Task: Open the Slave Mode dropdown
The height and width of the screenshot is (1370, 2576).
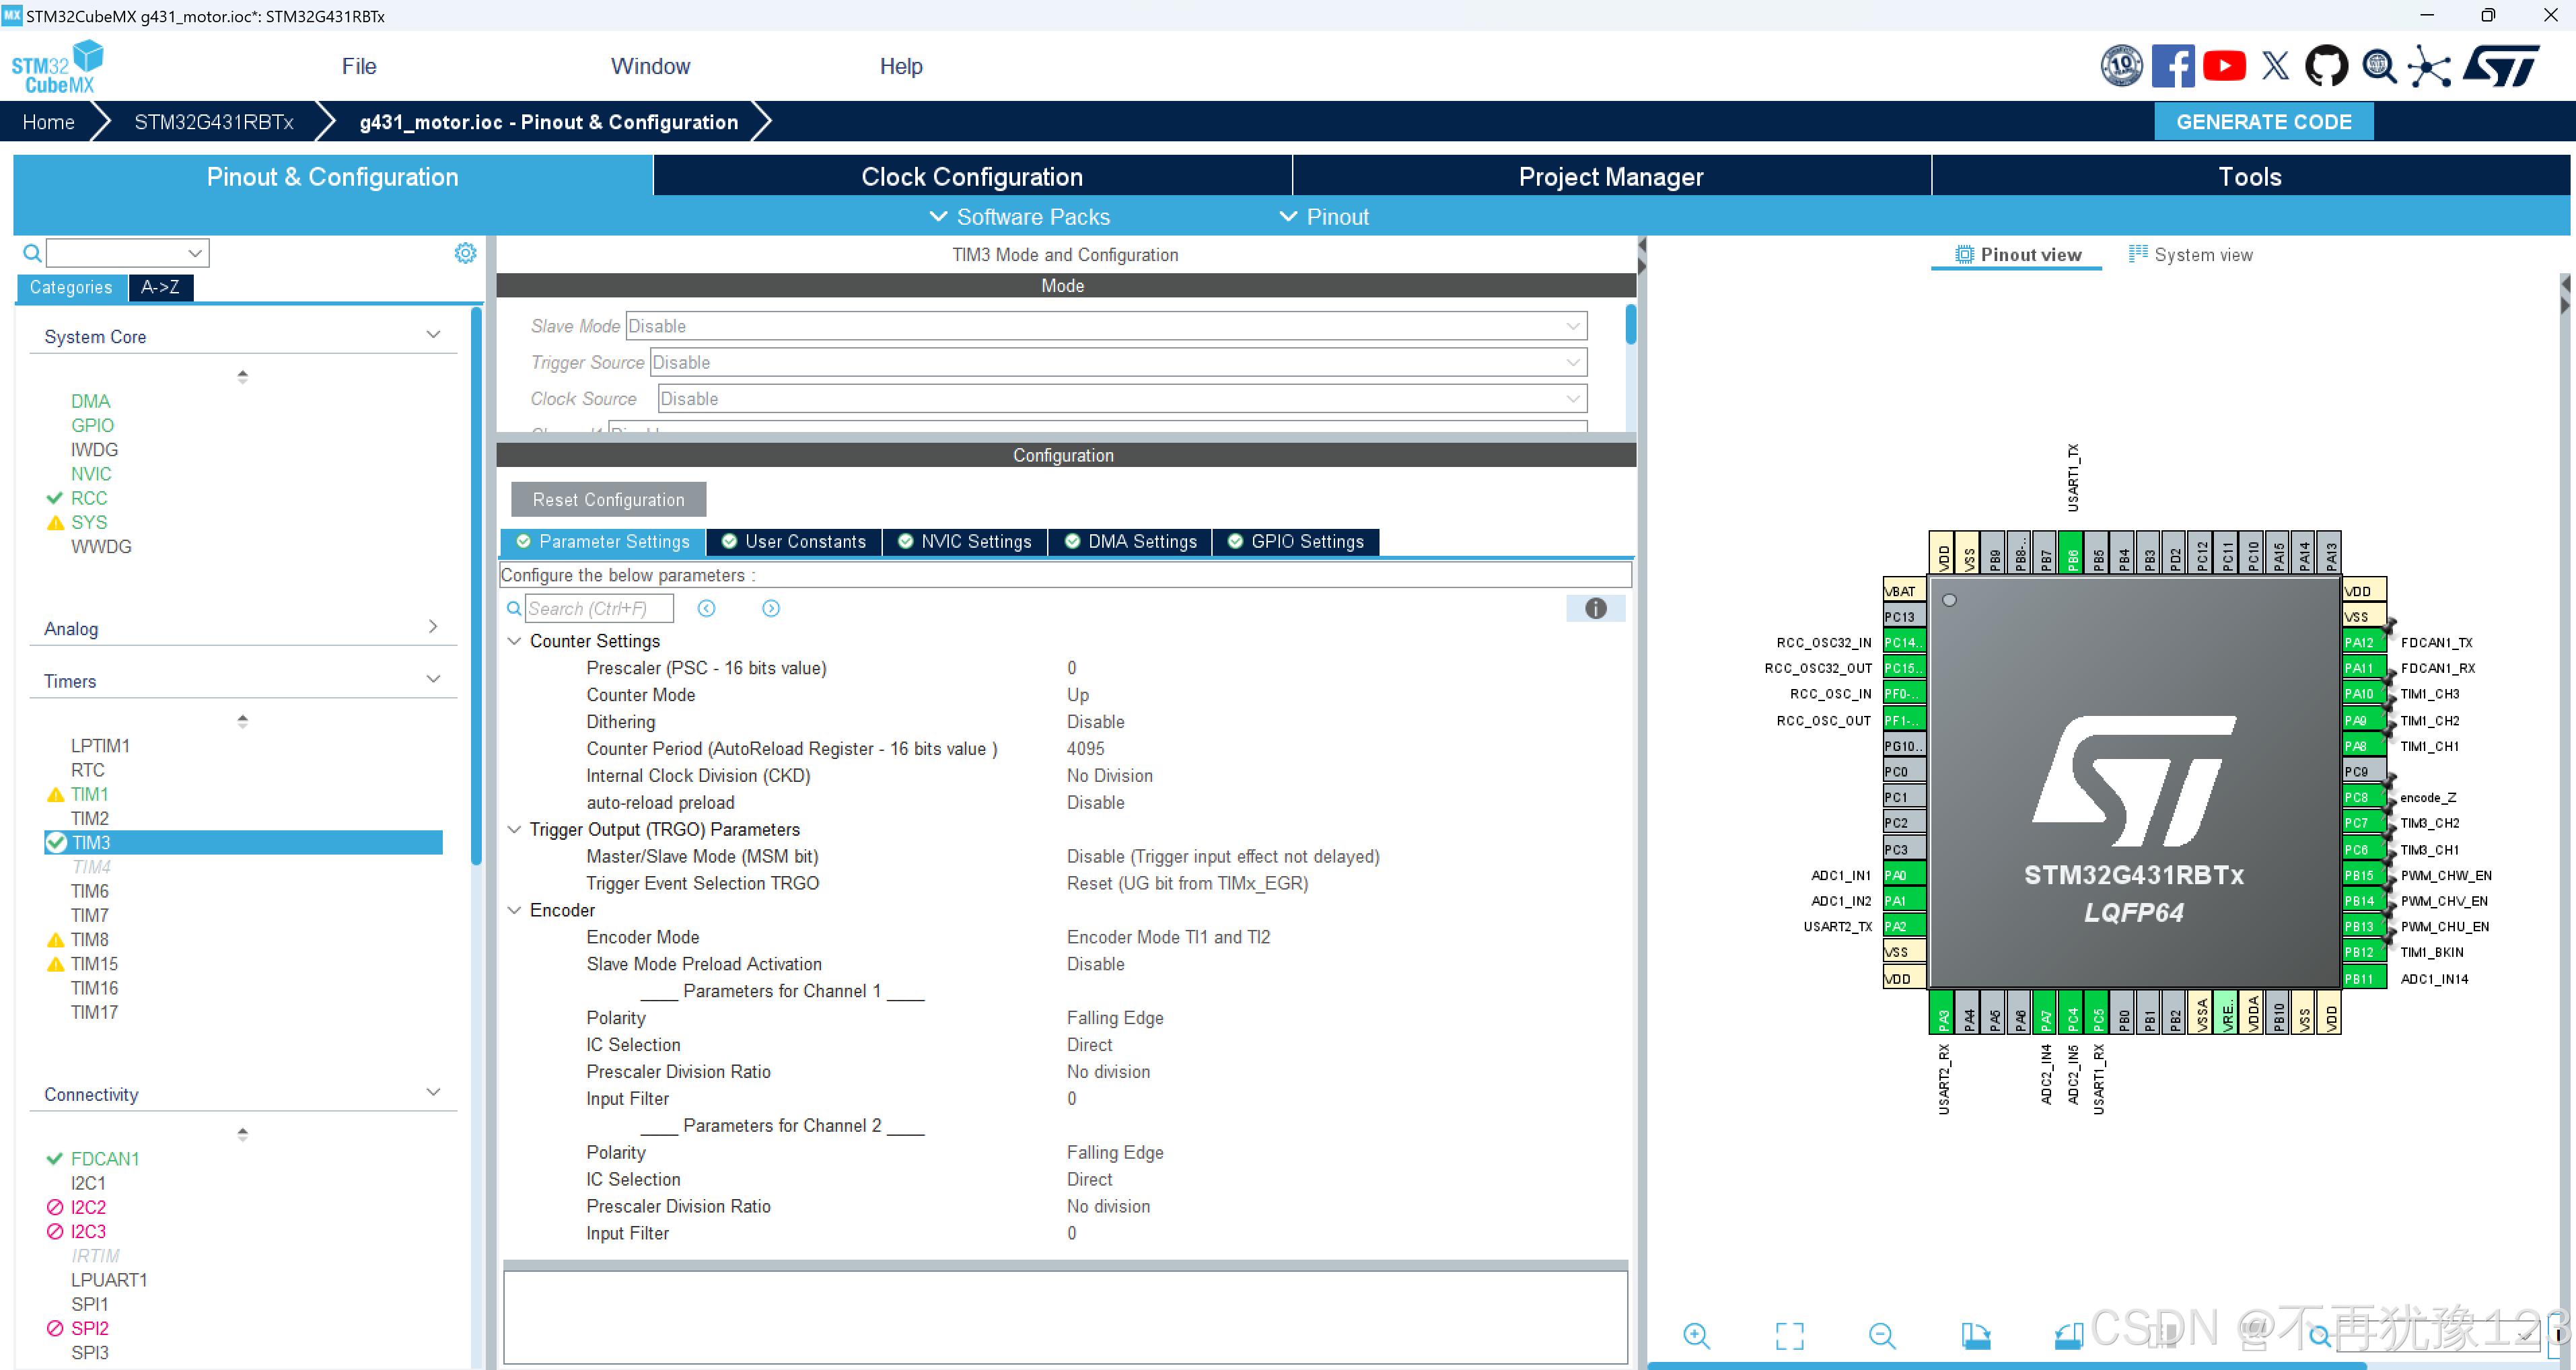Action: (x=1105, y=326)
